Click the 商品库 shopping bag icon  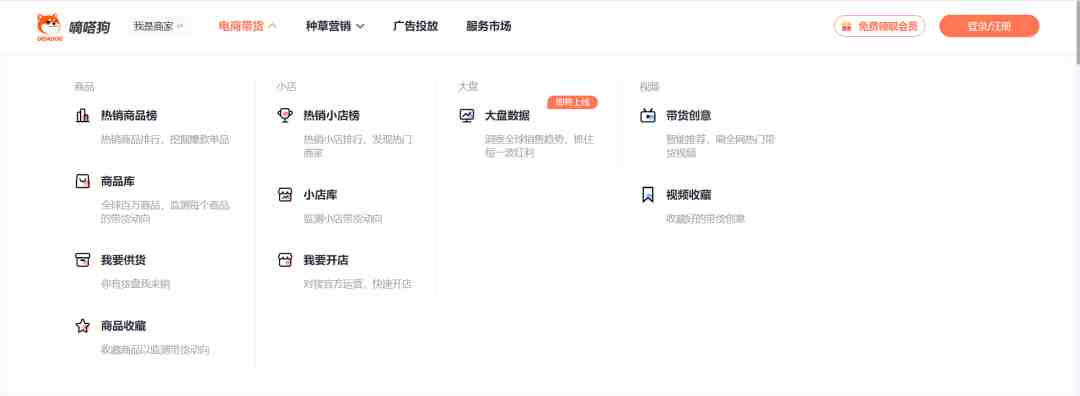[x=83, y=182]
